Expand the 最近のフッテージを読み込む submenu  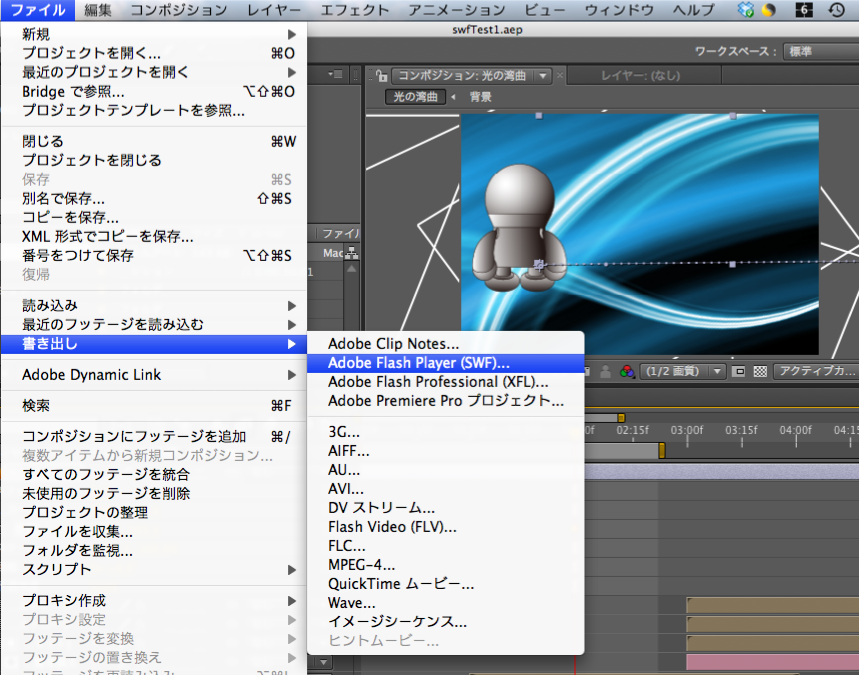pos(153,325)
